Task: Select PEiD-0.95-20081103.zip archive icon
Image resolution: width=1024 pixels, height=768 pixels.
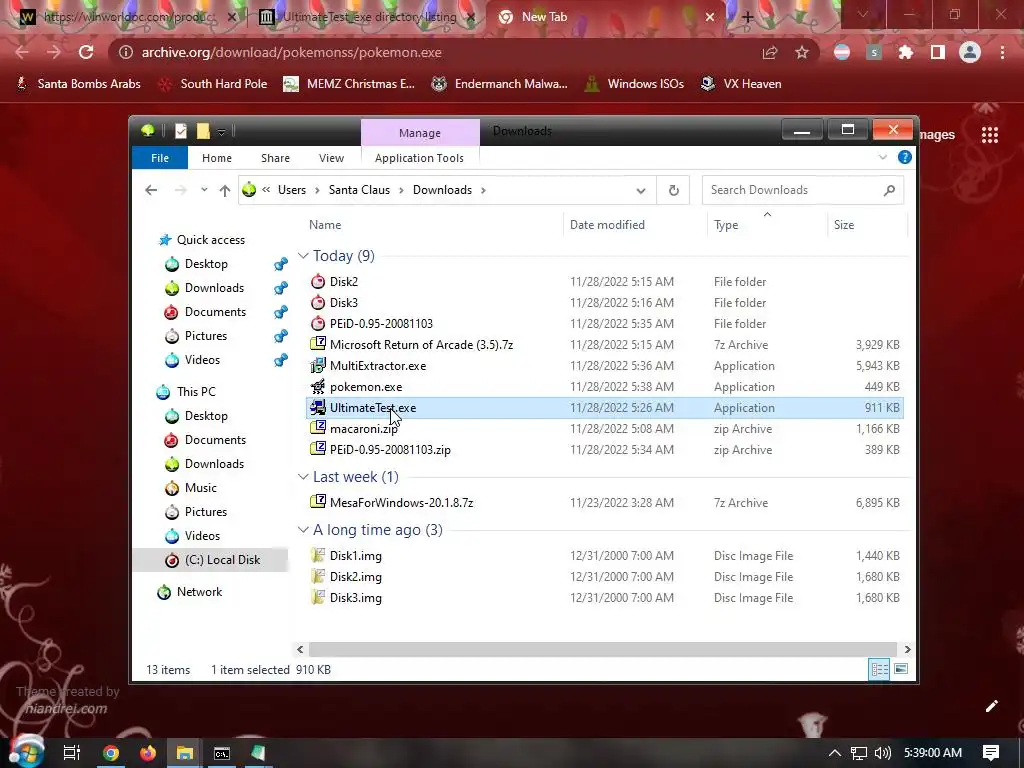Action: click(318, 449)
